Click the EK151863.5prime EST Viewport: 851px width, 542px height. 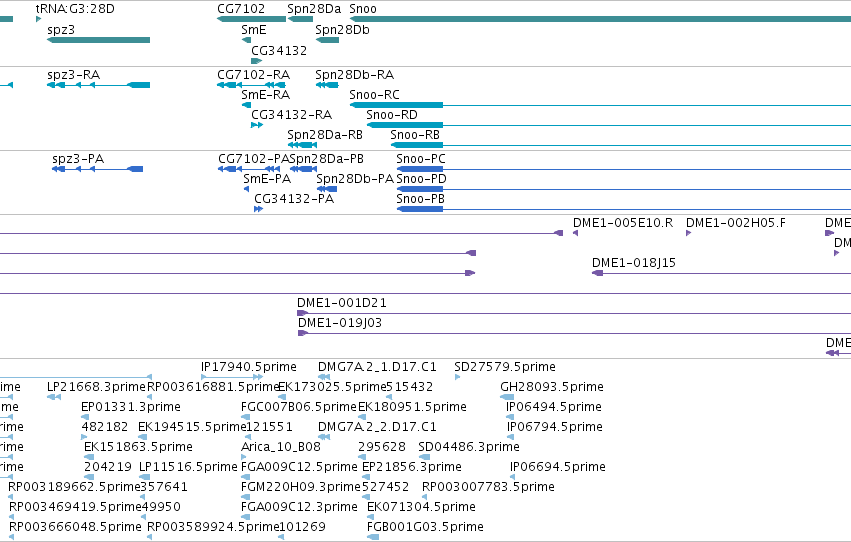click(89, 457)
